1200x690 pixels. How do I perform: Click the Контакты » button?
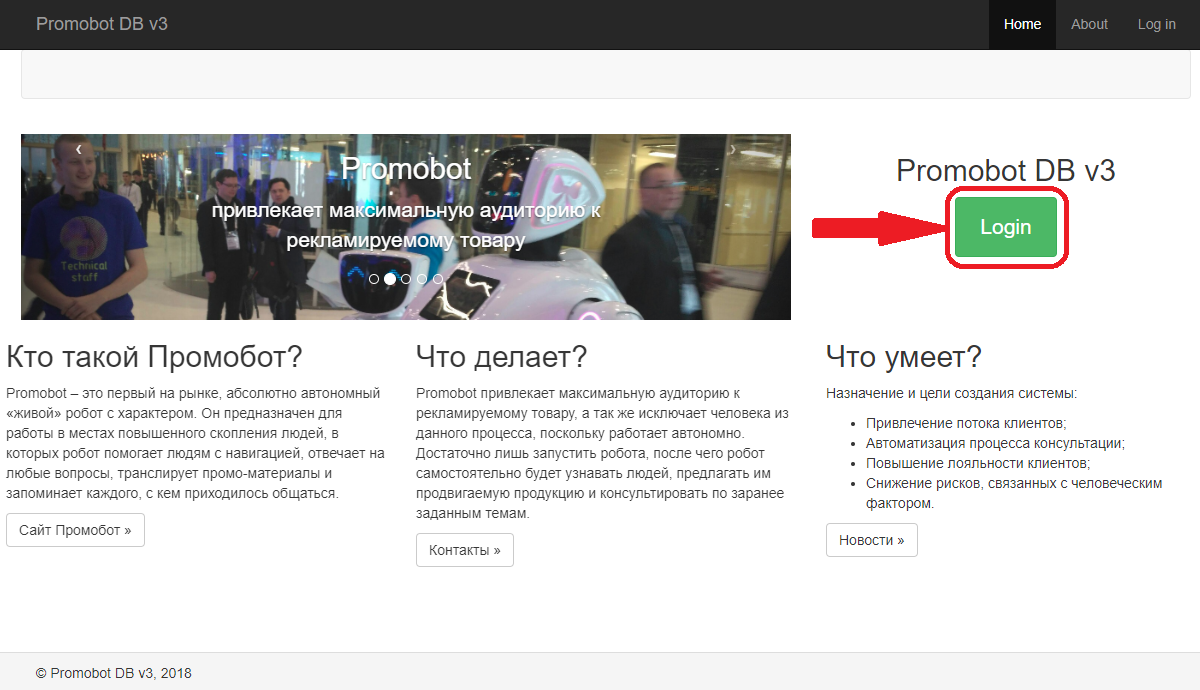click(465, 550)
